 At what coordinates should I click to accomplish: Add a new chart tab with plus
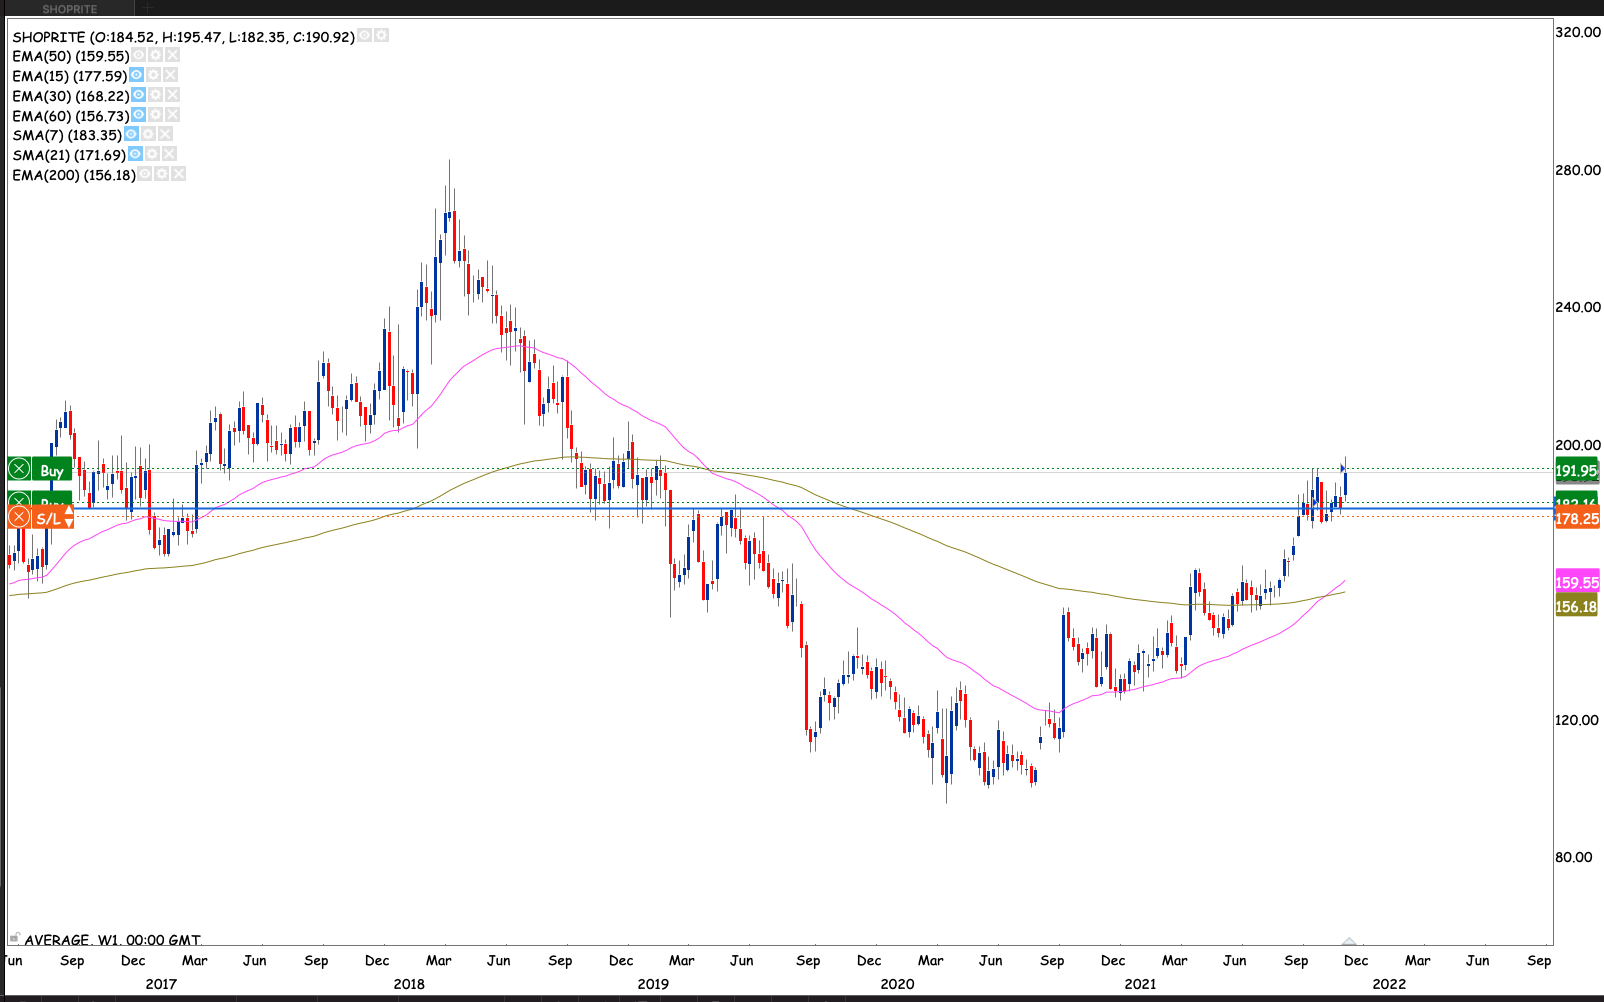147,9
